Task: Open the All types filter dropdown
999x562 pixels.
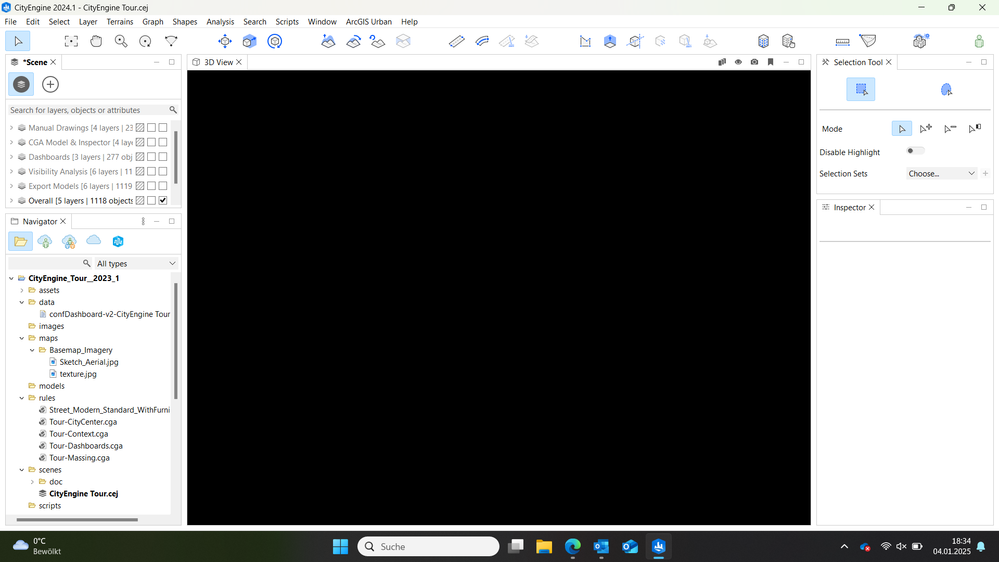Action: (x=136, y=263)
